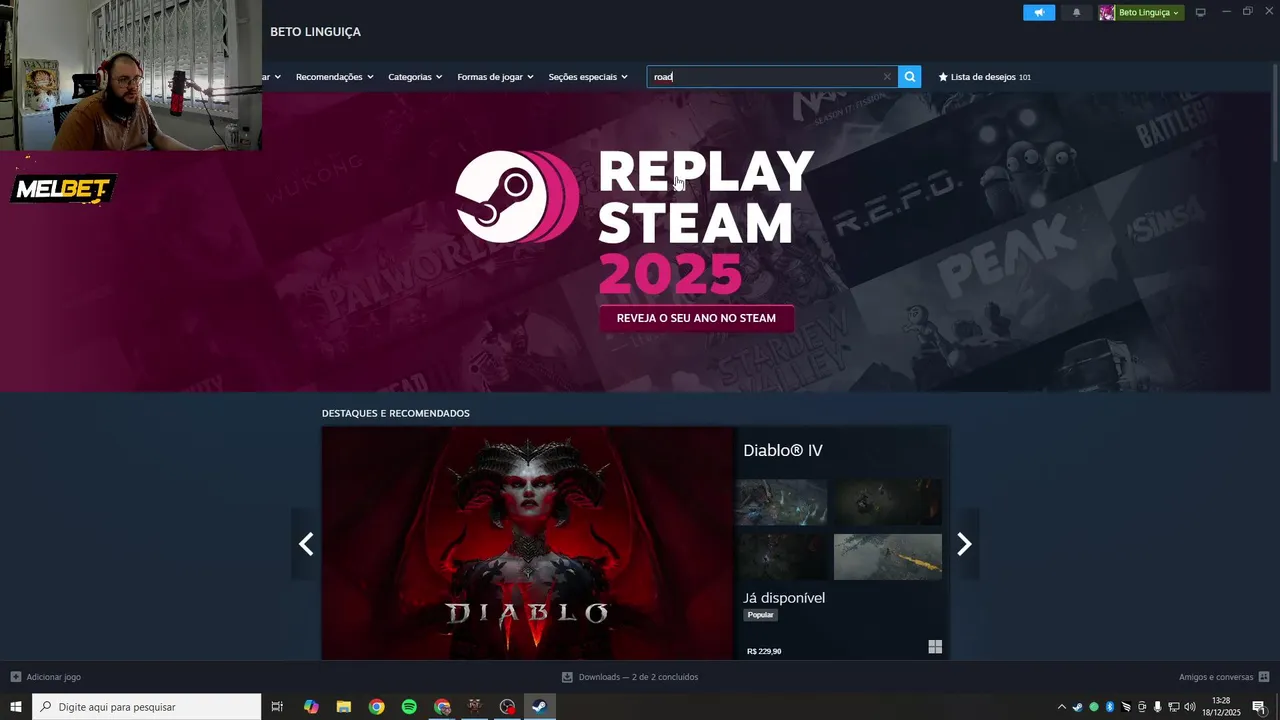
Task: Open Task View on the taskbar
Action: [277, 707]
